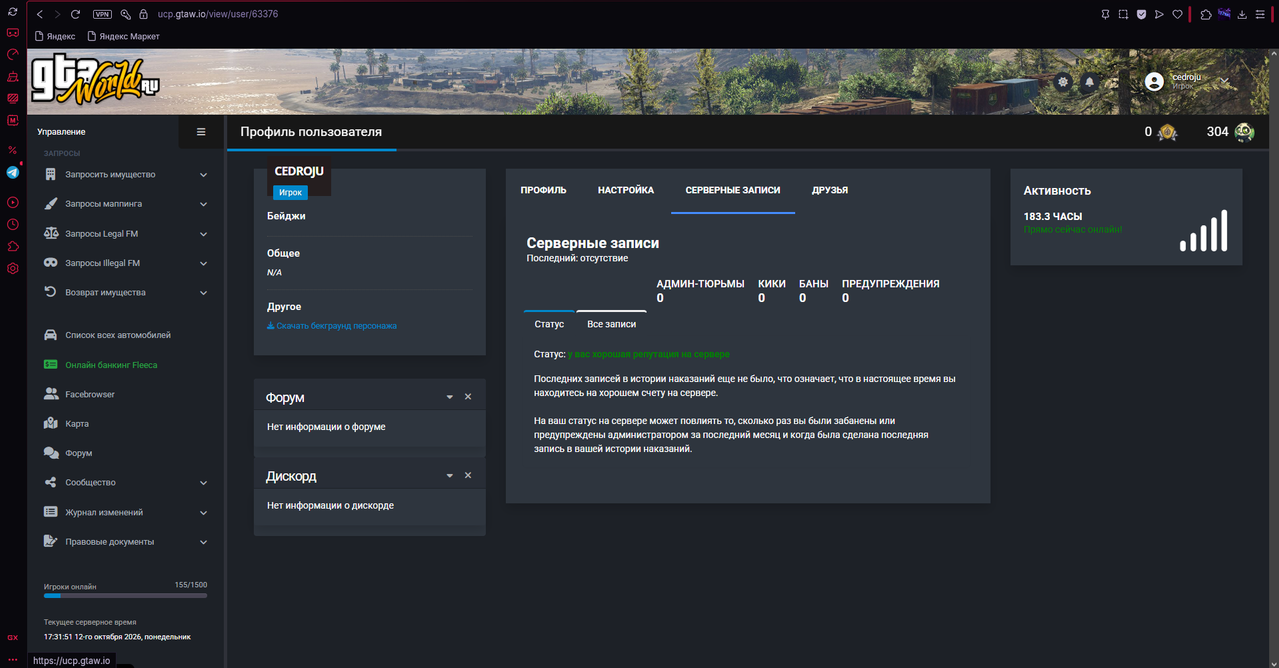Collapse the Дискорд panel with its caret
Image resolution: width=1279 pixels, height=668 pixels.
click(450, 475)
